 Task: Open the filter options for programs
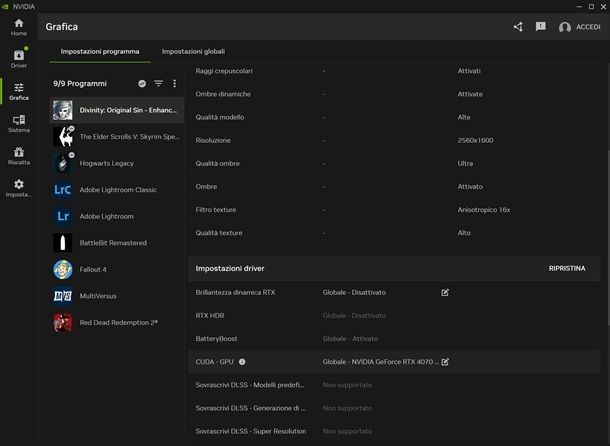[x=158, y=84]
